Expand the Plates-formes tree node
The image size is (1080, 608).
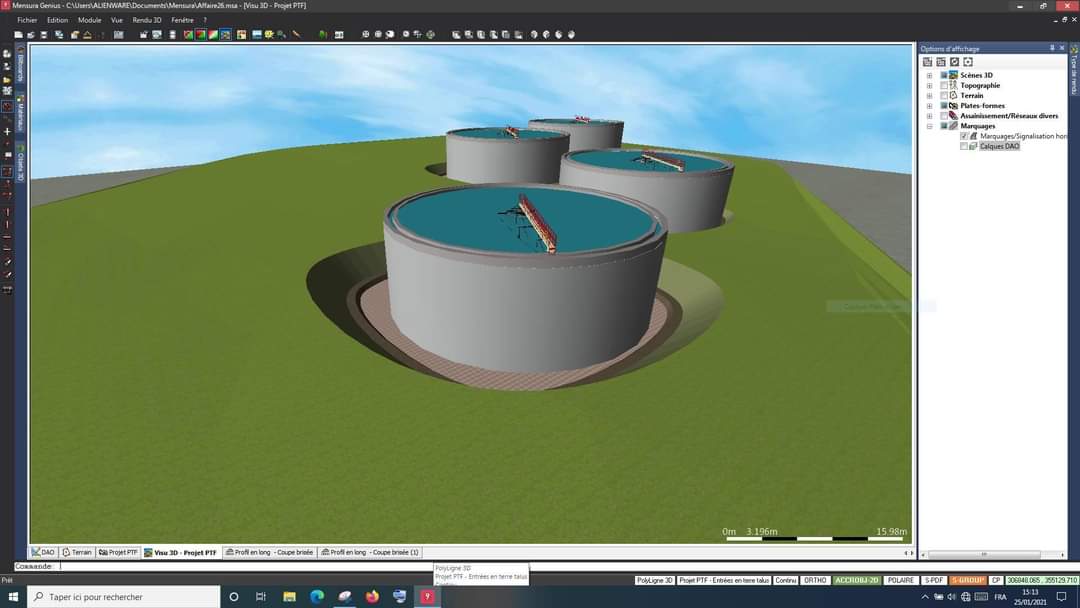(x=929, y=106)
